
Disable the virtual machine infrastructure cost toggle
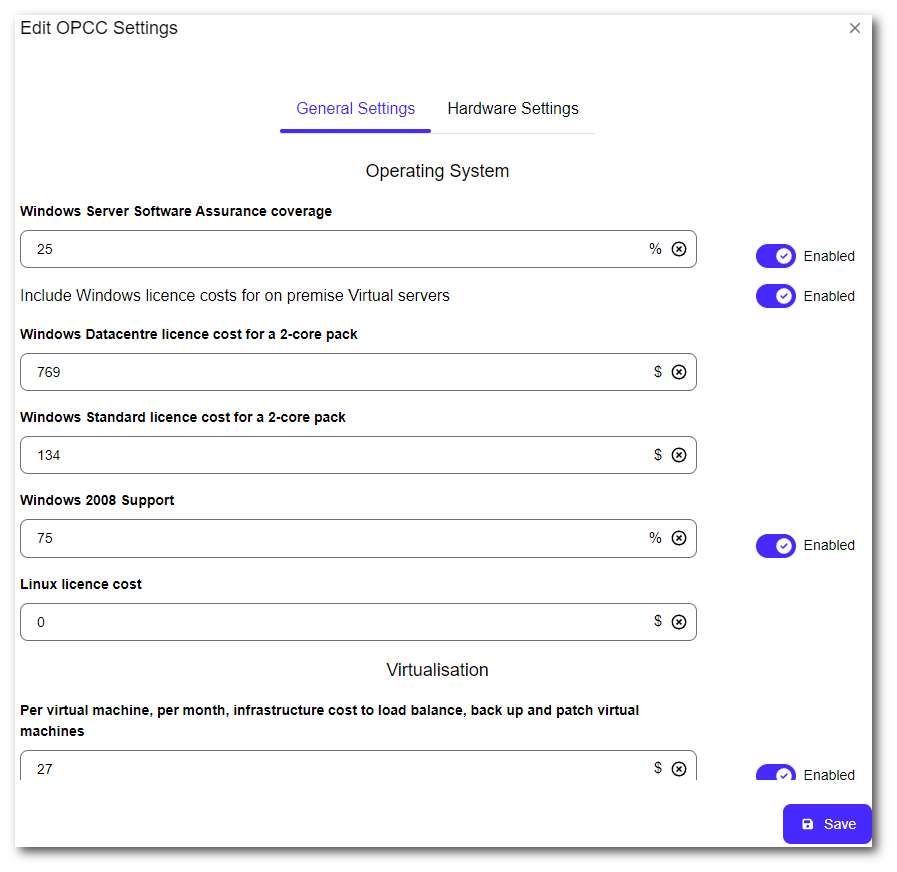click(x=775, y=773)
